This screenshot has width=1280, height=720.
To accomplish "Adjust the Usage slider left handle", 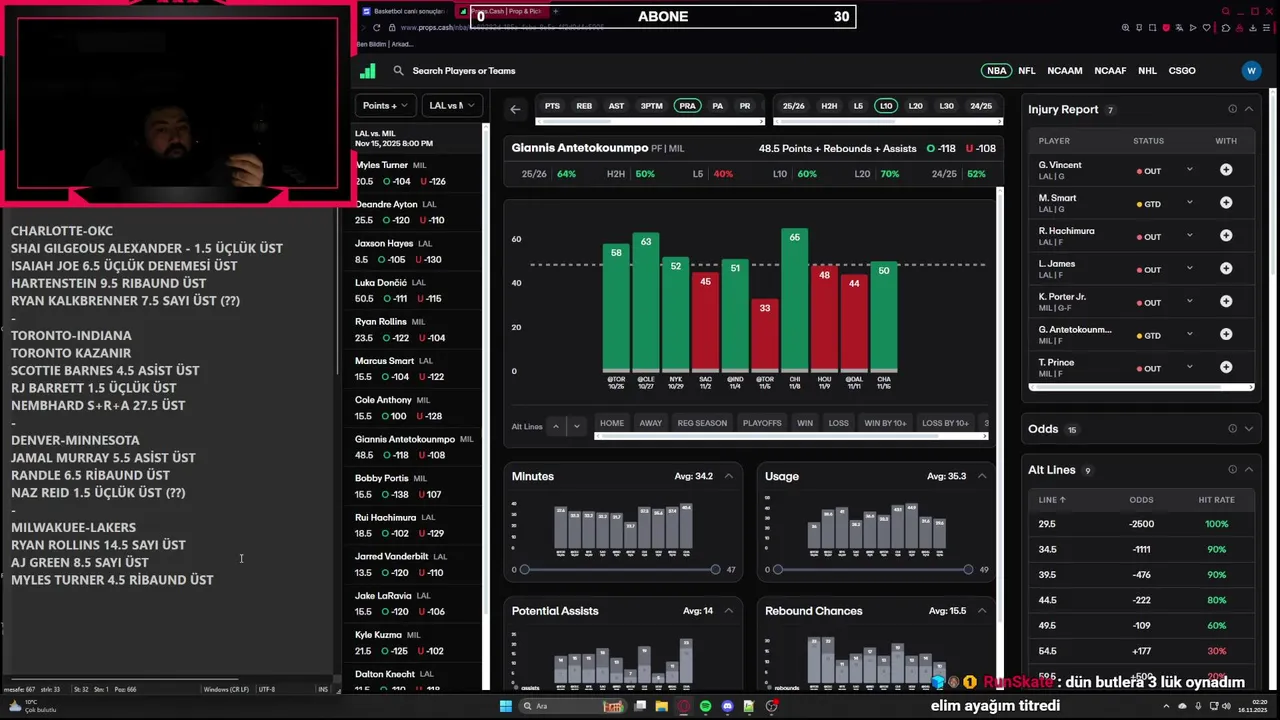I will (x=778, y=569).
